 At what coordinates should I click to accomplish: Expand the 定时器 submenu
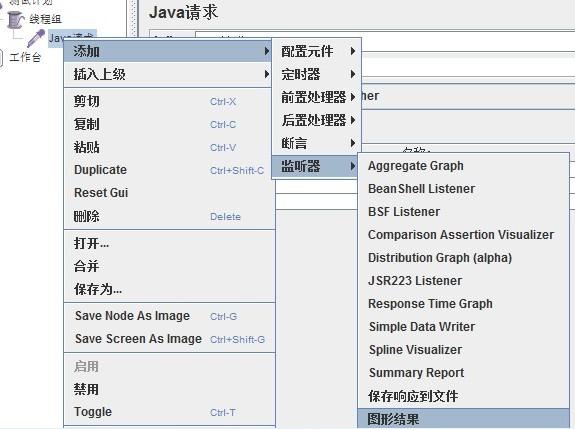pos(317,74)
